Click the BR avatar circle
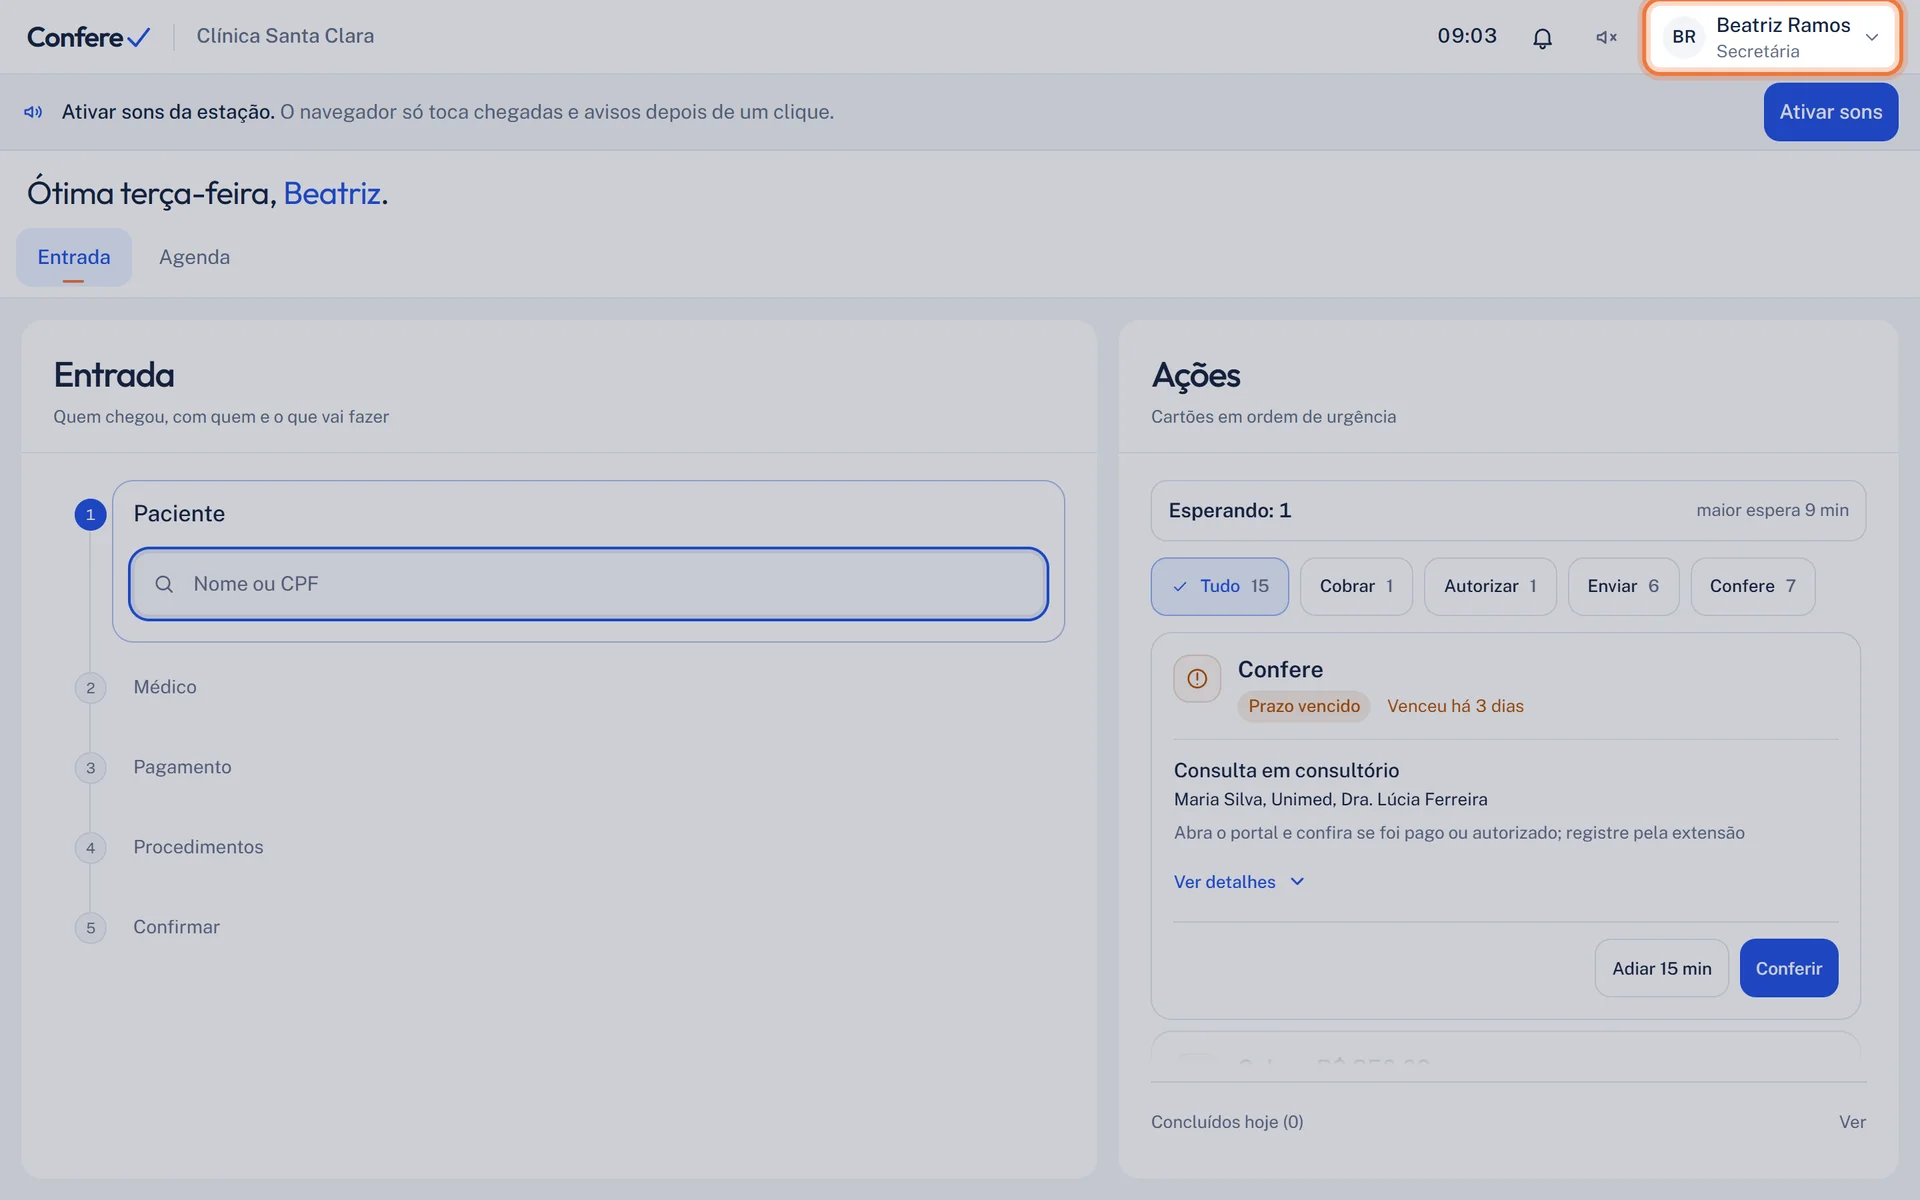The width and height of the screenshot is (1920, 1200). pos(1684,37)
